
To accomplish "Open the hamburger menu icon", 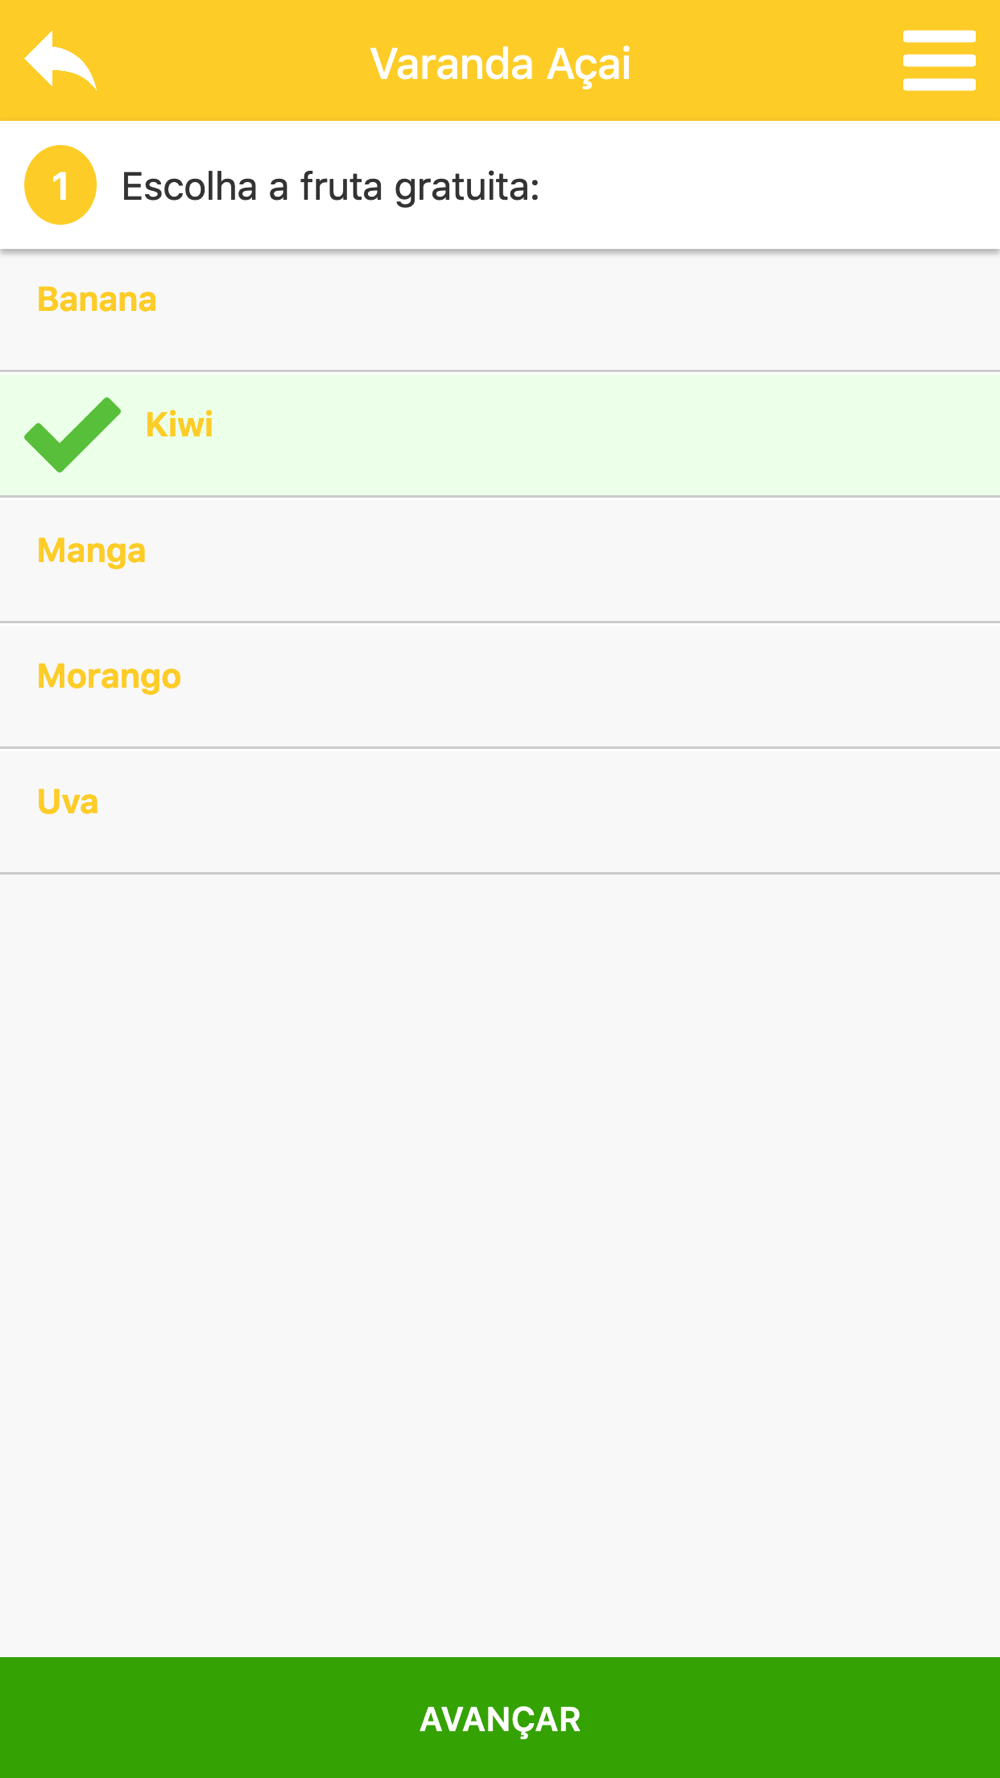I will coord(939,60).
